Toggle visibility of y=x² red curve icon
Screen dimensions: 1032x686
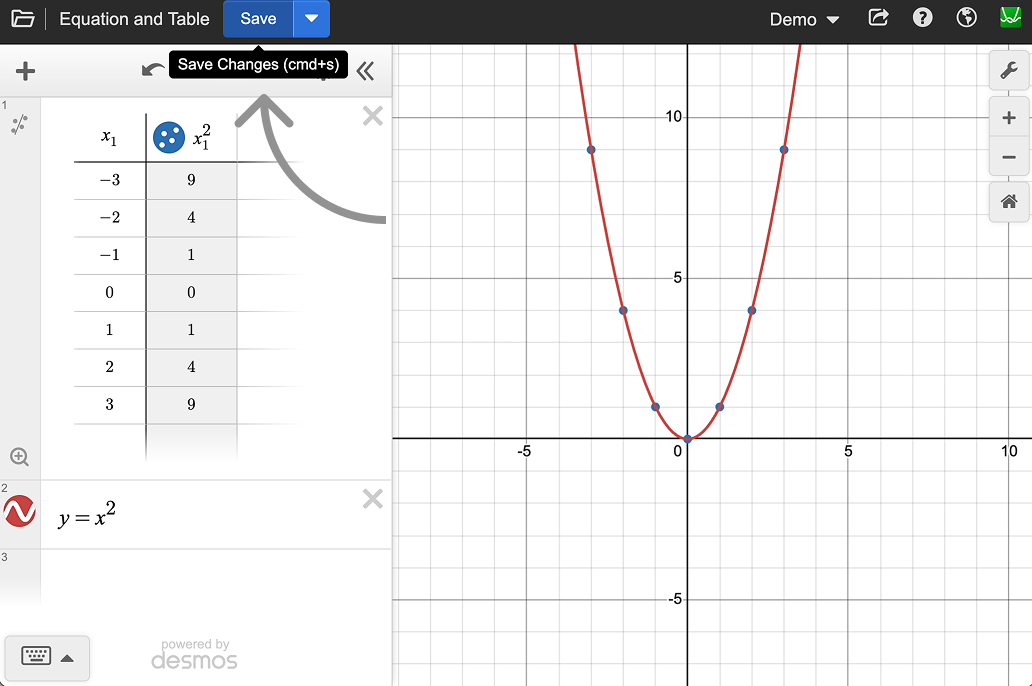click(x=20, y=512)
